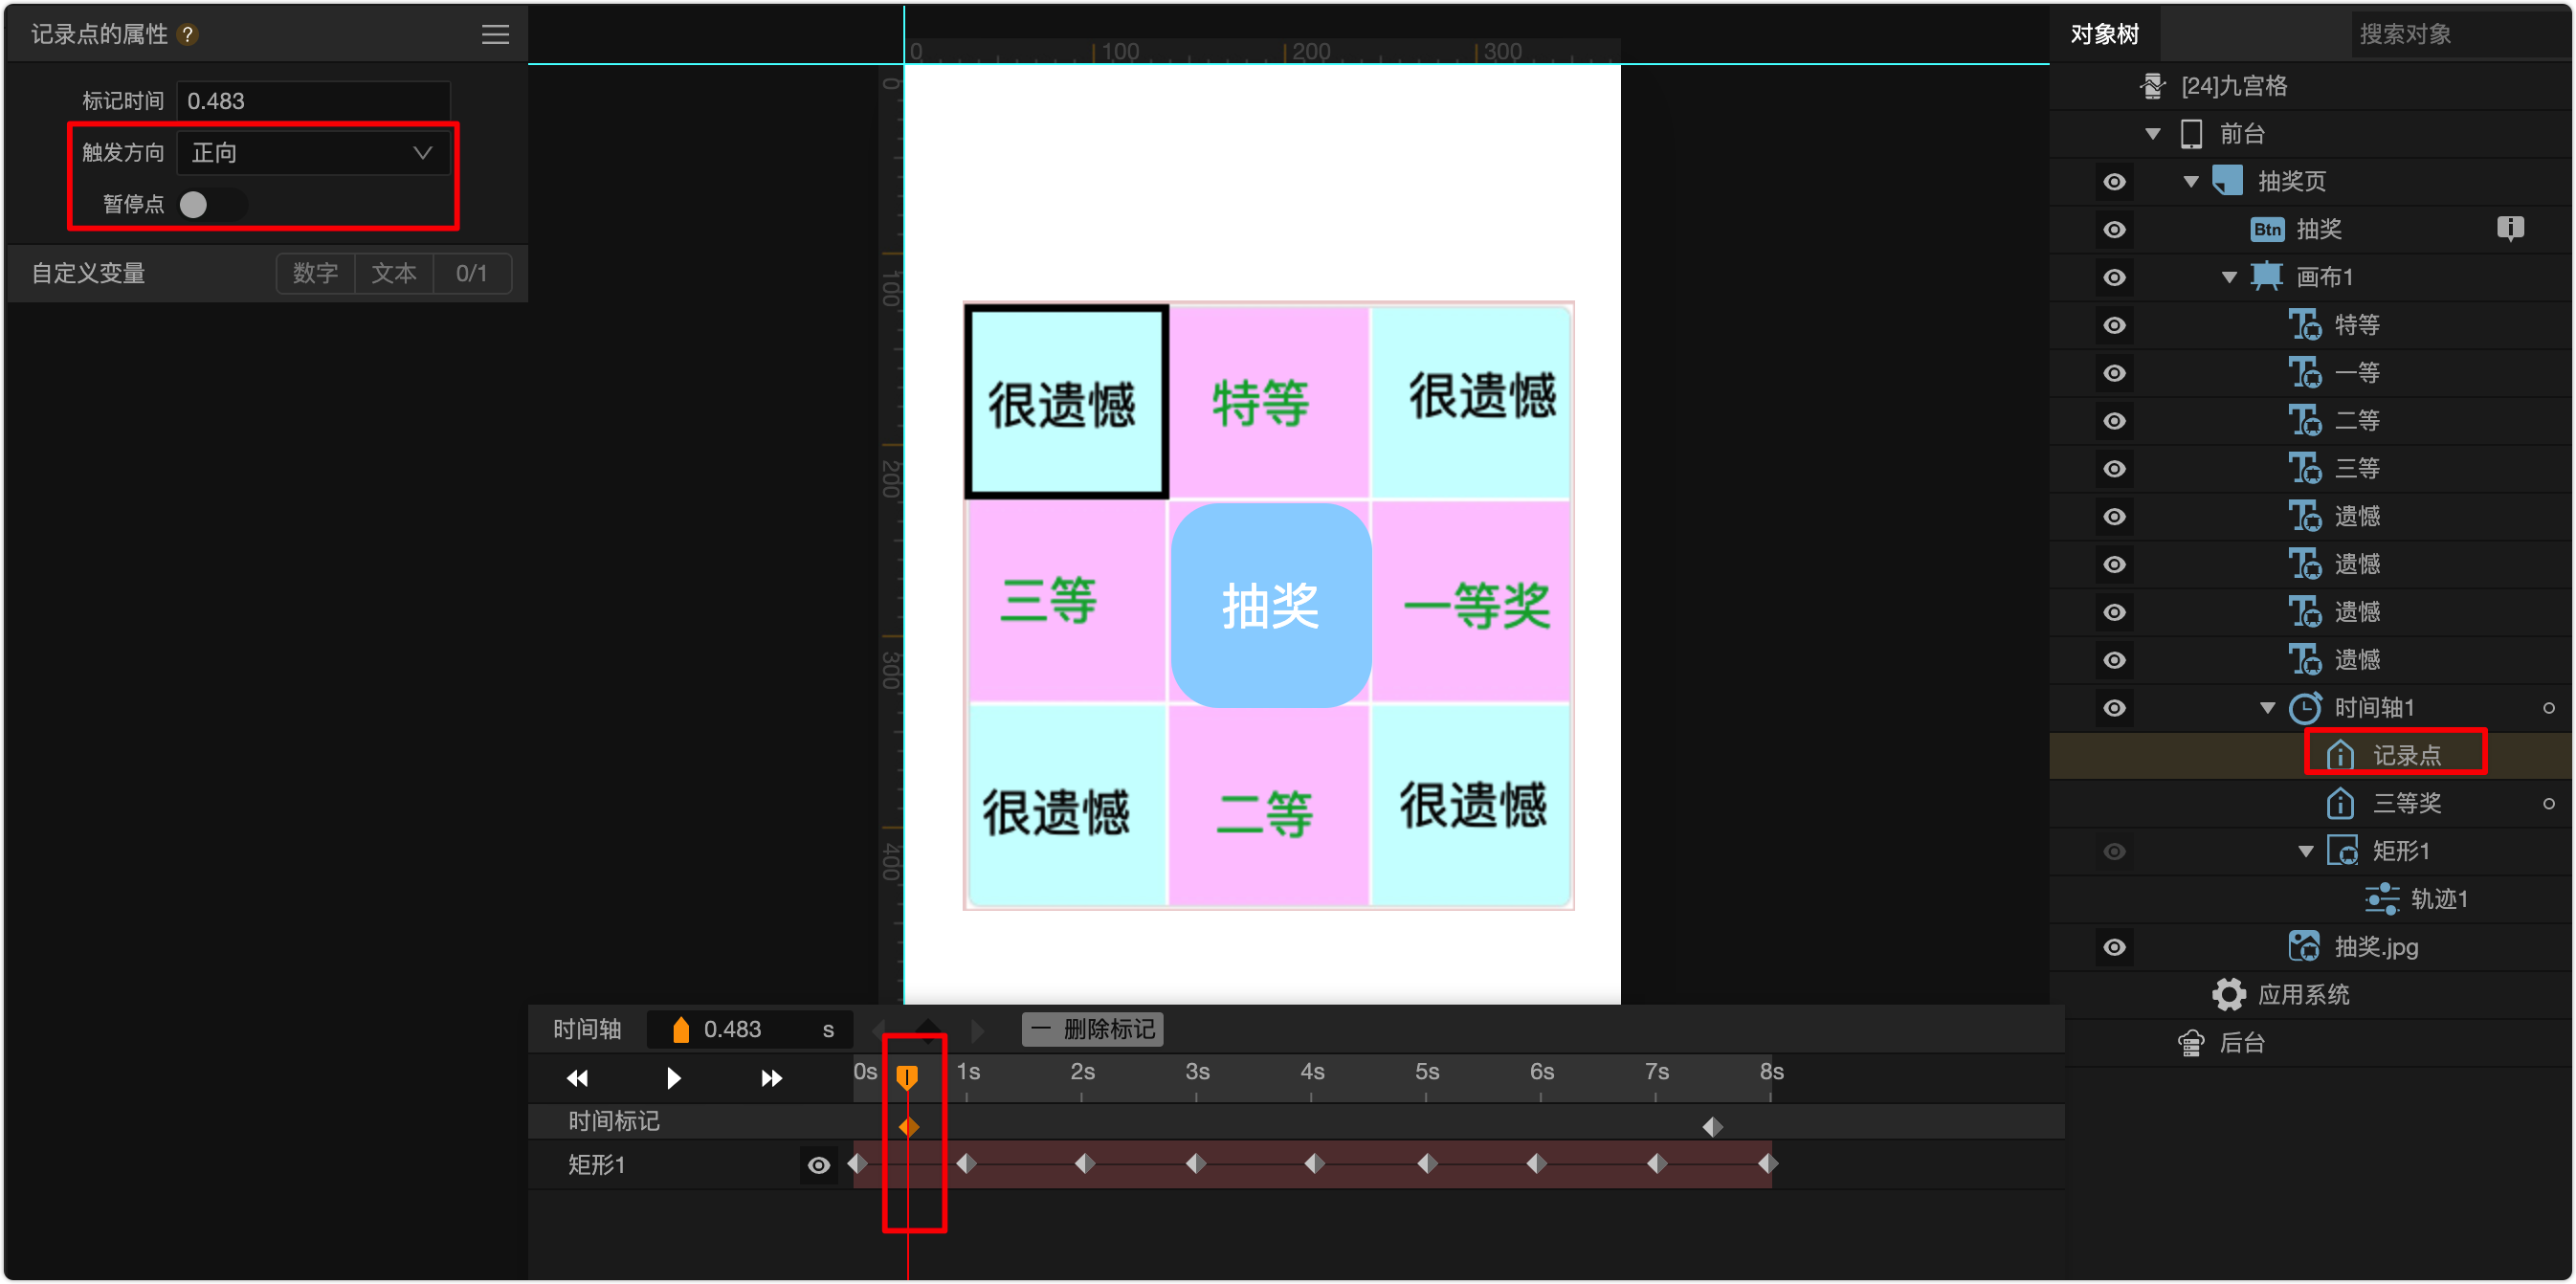Hide the 特等 text layer
Image resolution: width=2576 pixels, height=1284 pixels.
coord(2114,325)
